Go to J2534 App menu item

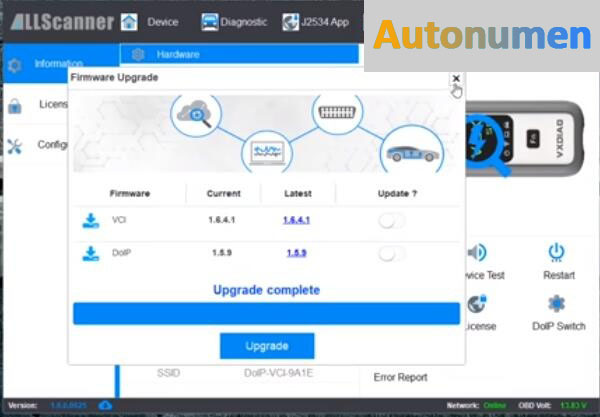click(325, 22)
